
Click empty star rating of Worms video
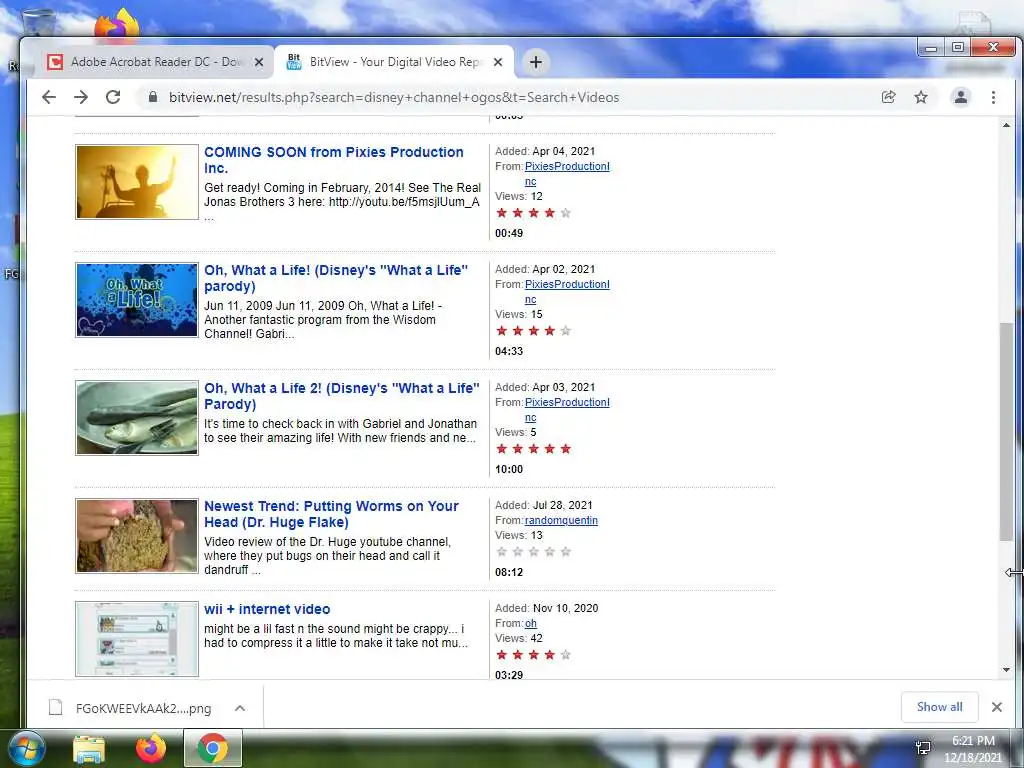(534, 552)
